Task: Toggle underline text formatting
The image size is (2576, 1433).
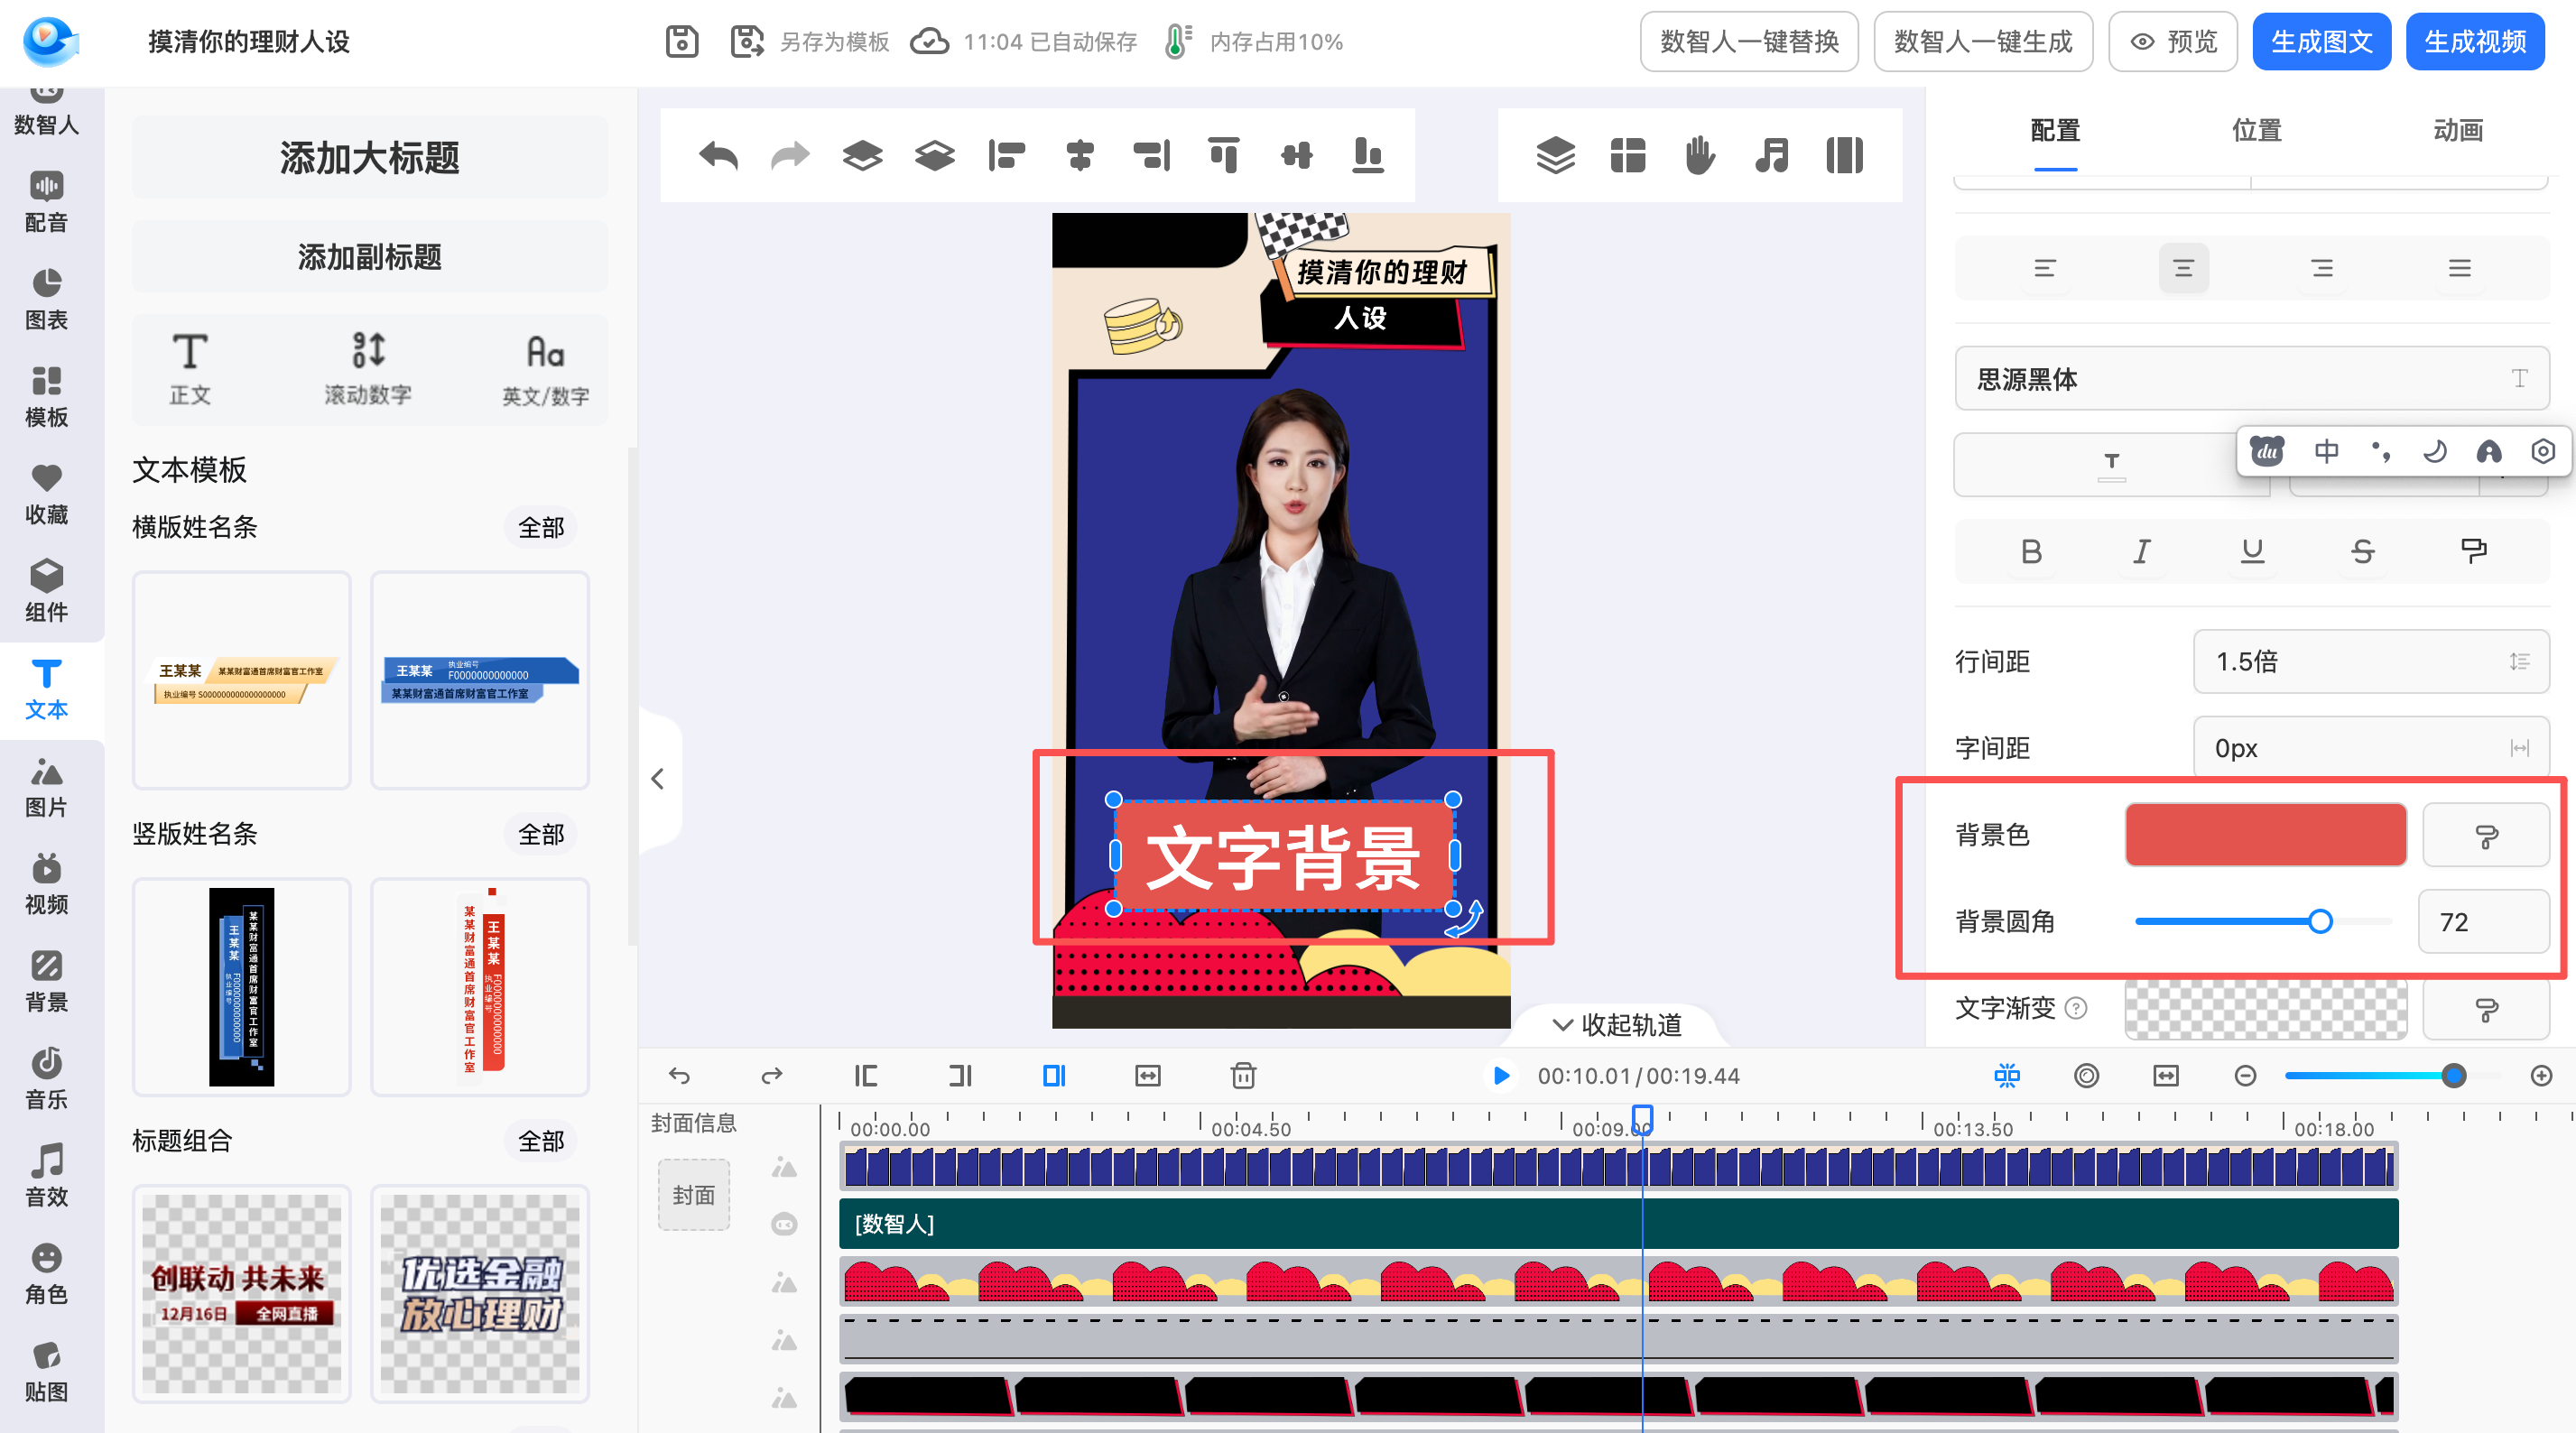Action: [x=2252, y=551]
